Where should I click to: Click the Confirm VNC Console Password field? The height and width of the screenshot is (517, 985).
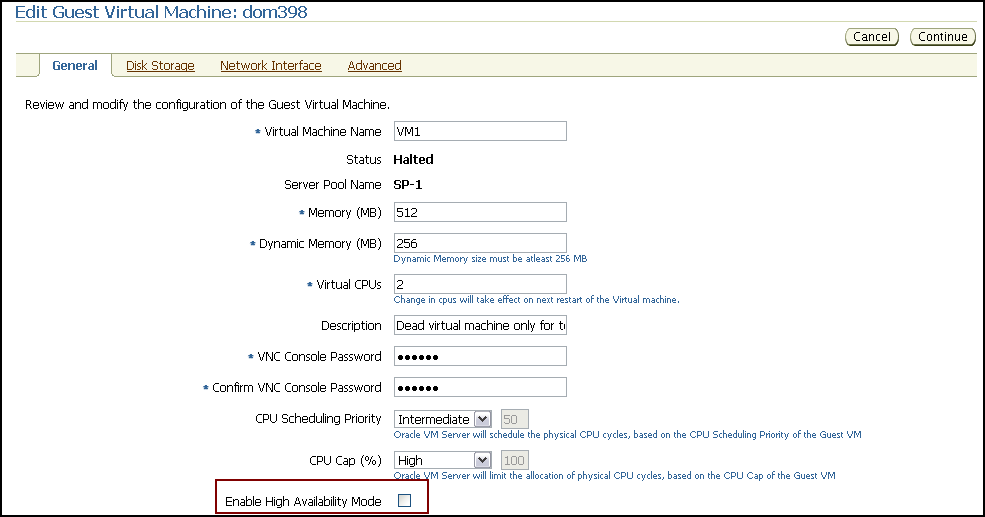(x=480, y=387)
